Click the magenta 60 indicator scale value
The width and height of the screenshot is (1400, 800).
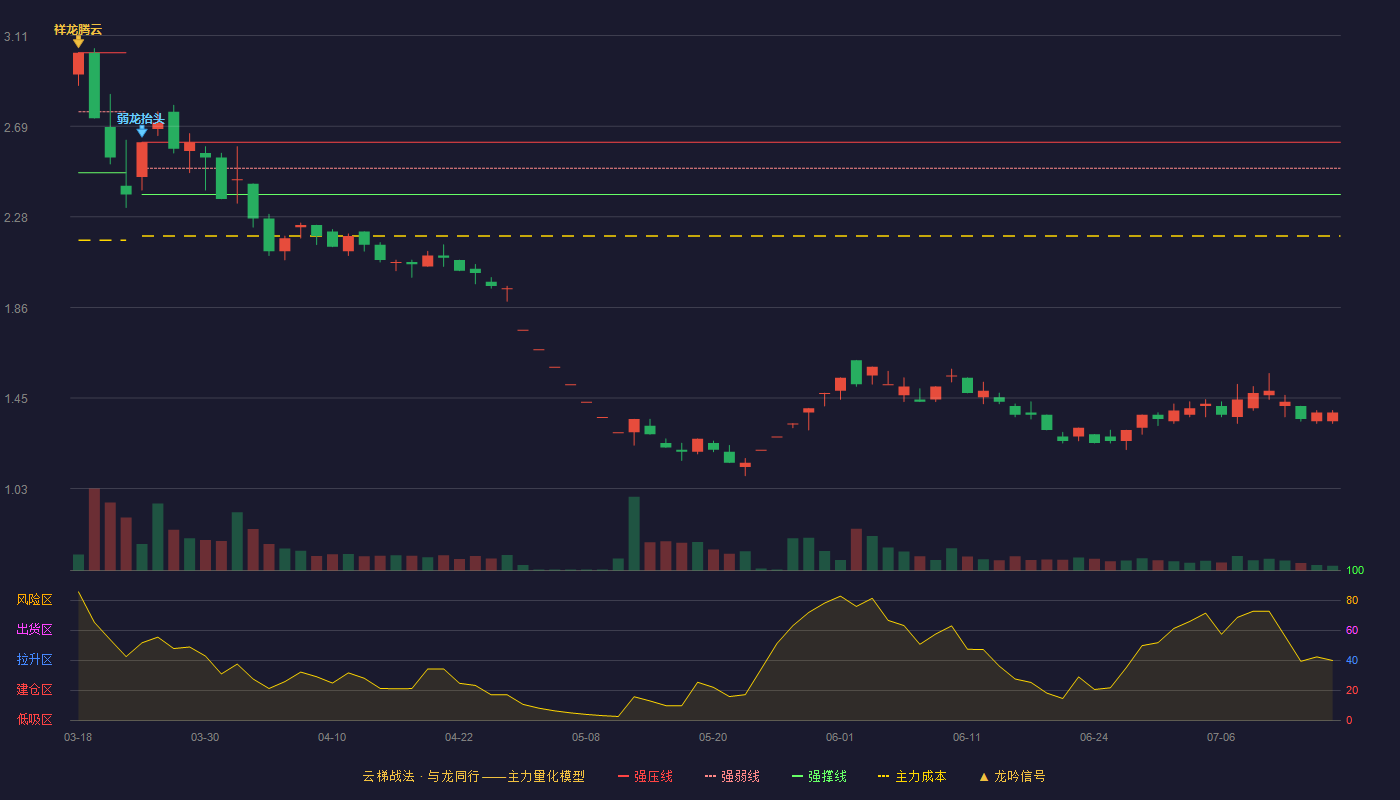pyautogui.click(x=1352, y=630)
